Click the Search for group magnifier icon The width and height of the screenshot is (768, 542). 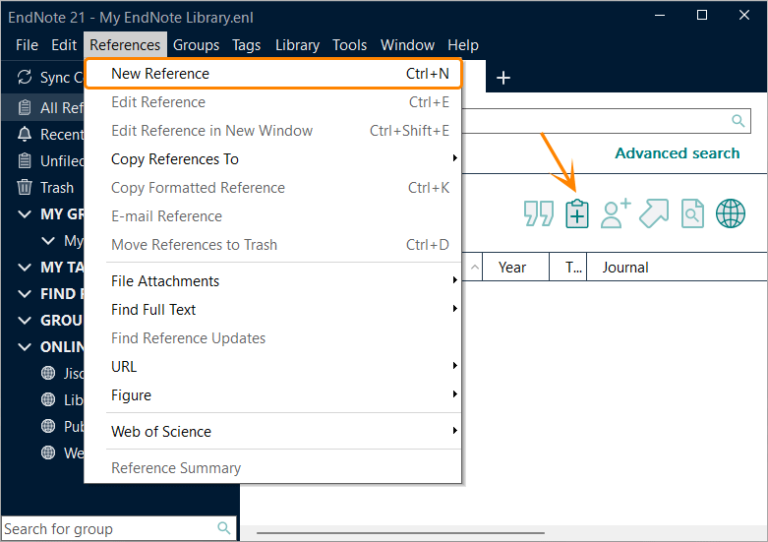click(x=224, y=528)
